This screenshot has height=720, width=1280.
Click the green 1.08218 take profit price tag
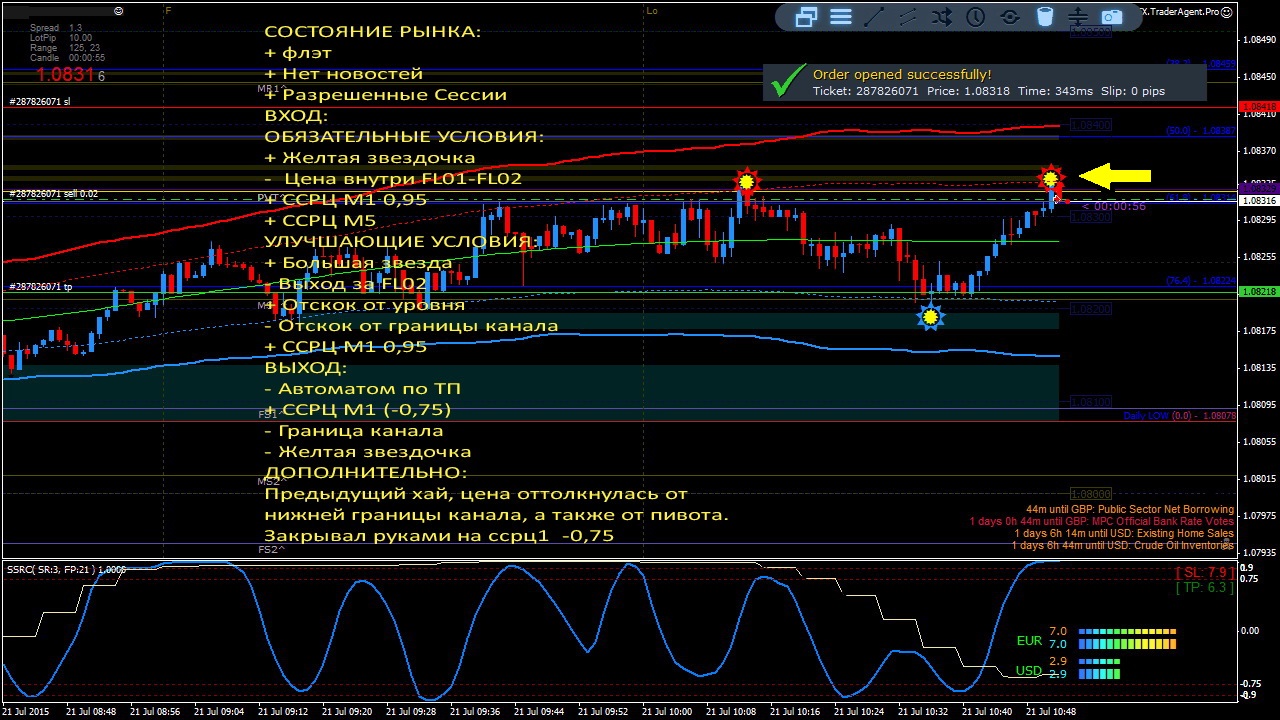[x=1258, y=292]
